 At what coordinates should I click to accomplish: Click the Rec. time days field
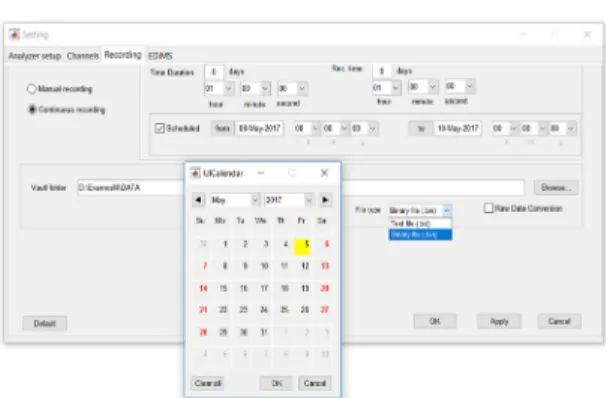(x=381, y=71)
